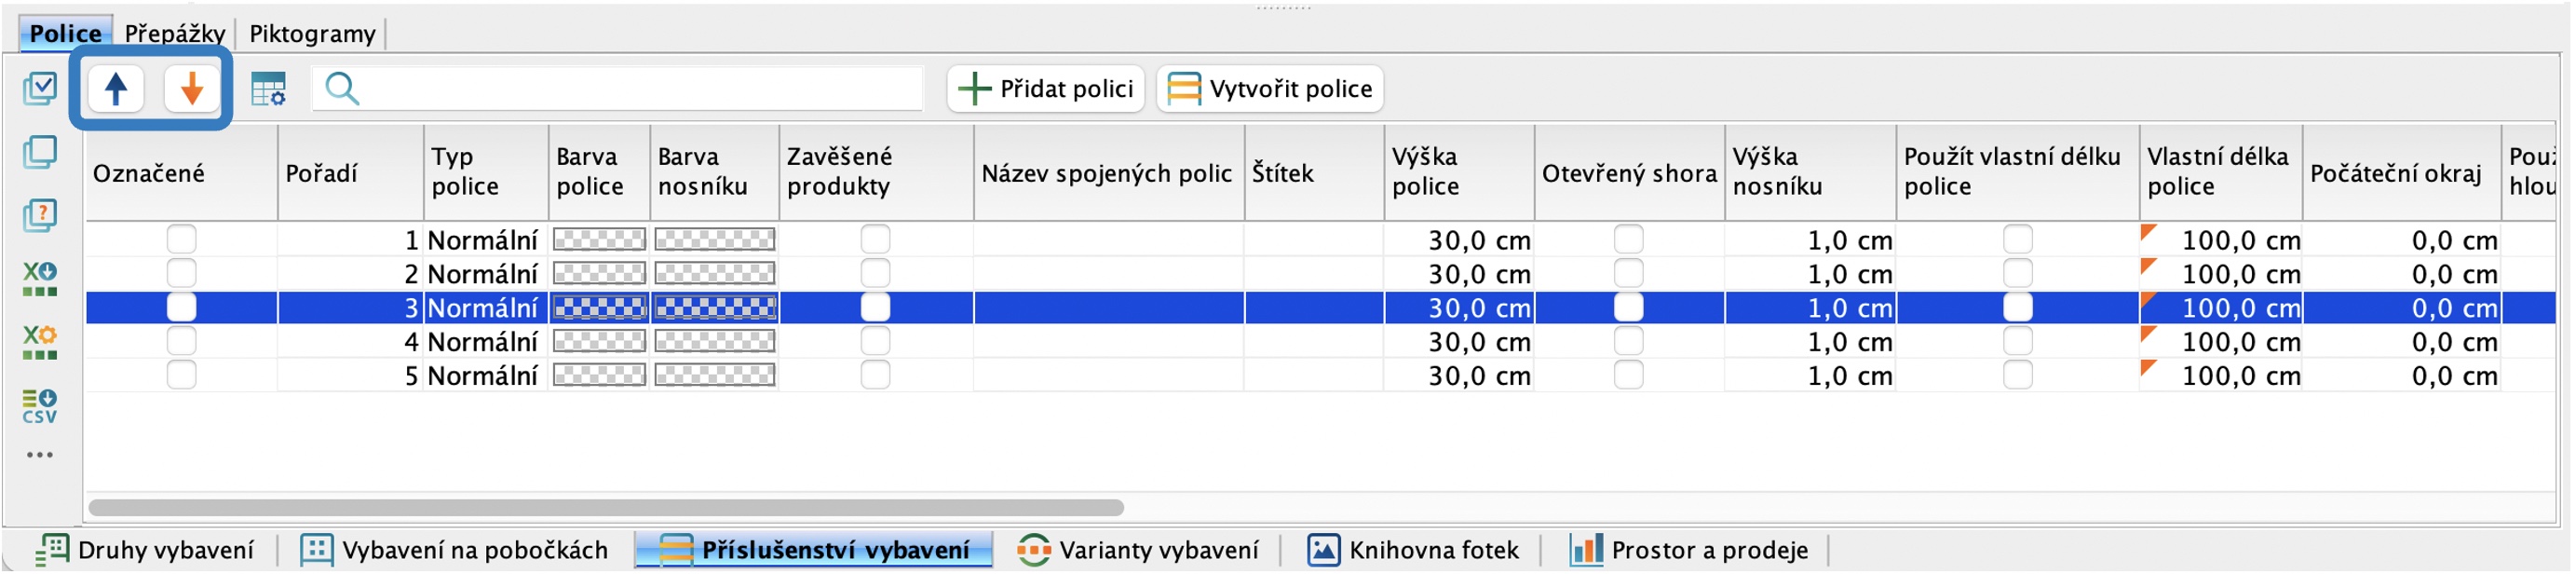Open Typ police cell for shelf 5

486,376
